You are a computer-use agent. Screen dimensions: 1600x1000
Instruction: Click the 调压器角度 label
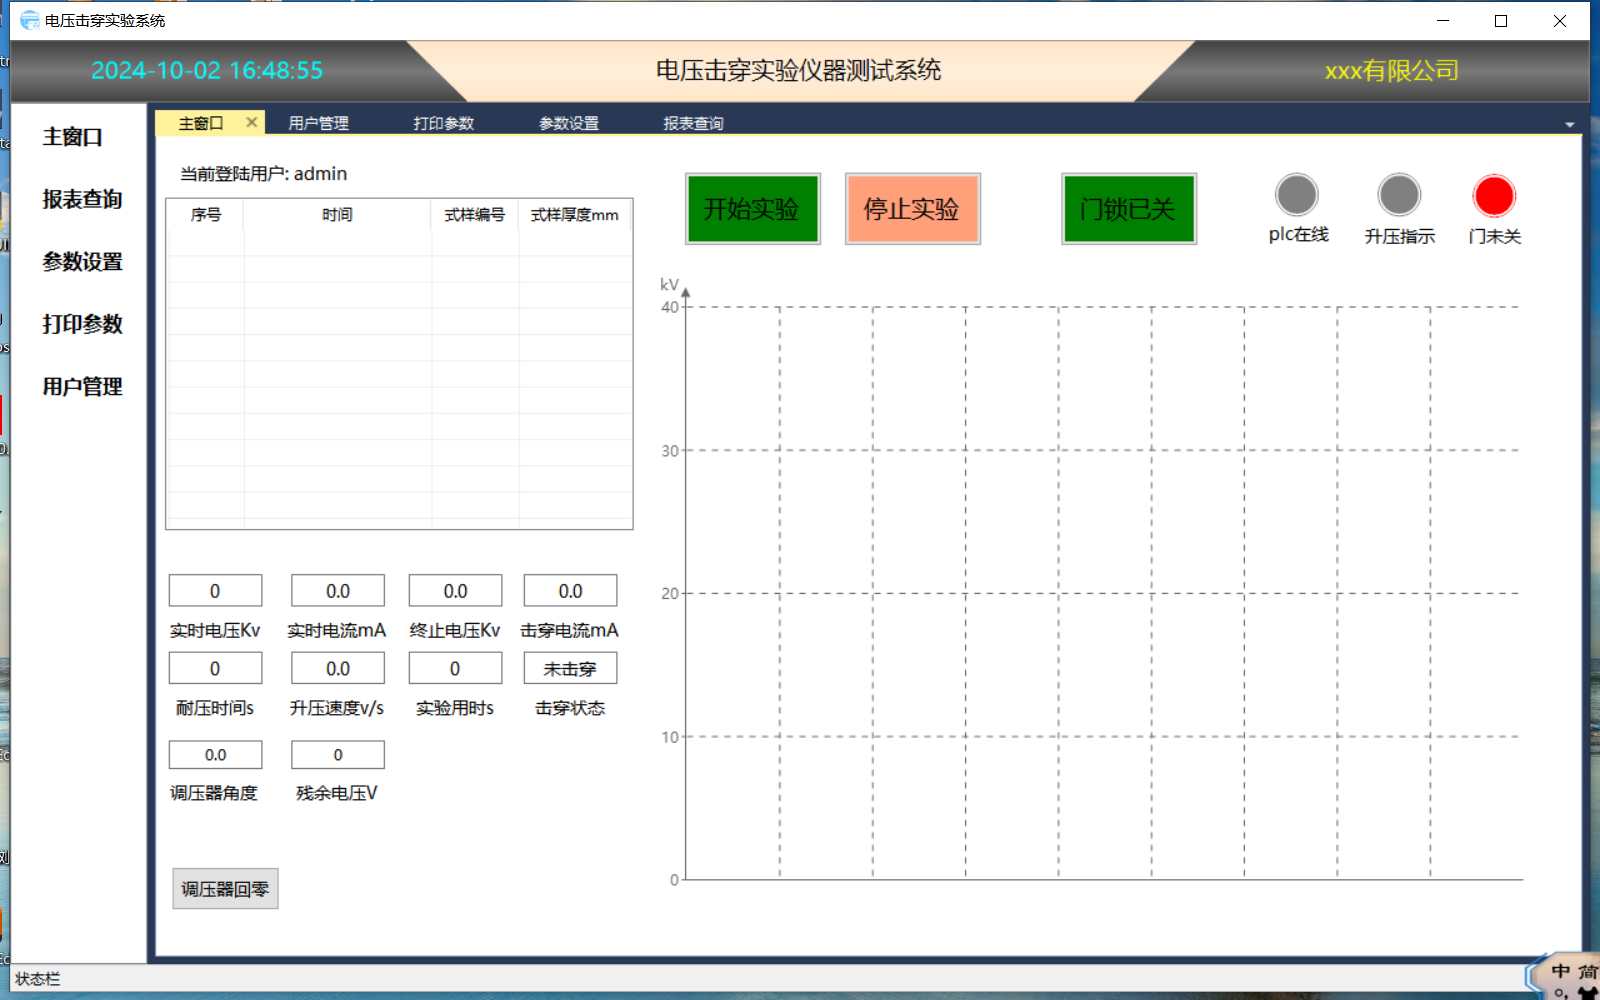(x=214, y=793)
